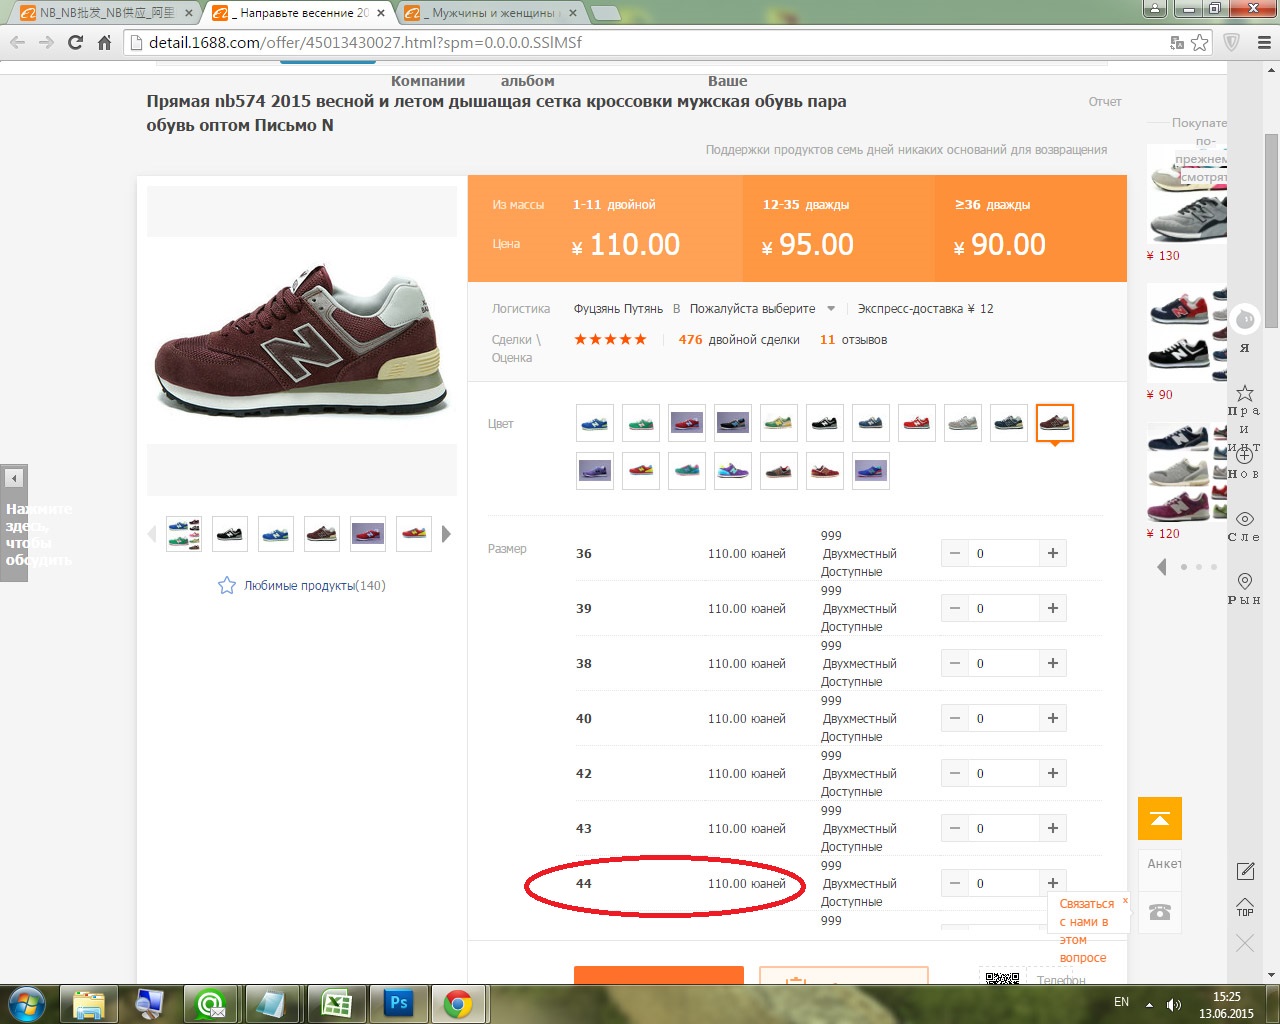
Task: Click the edit pencil icon in right sidebar
Action: (1245, 871)
